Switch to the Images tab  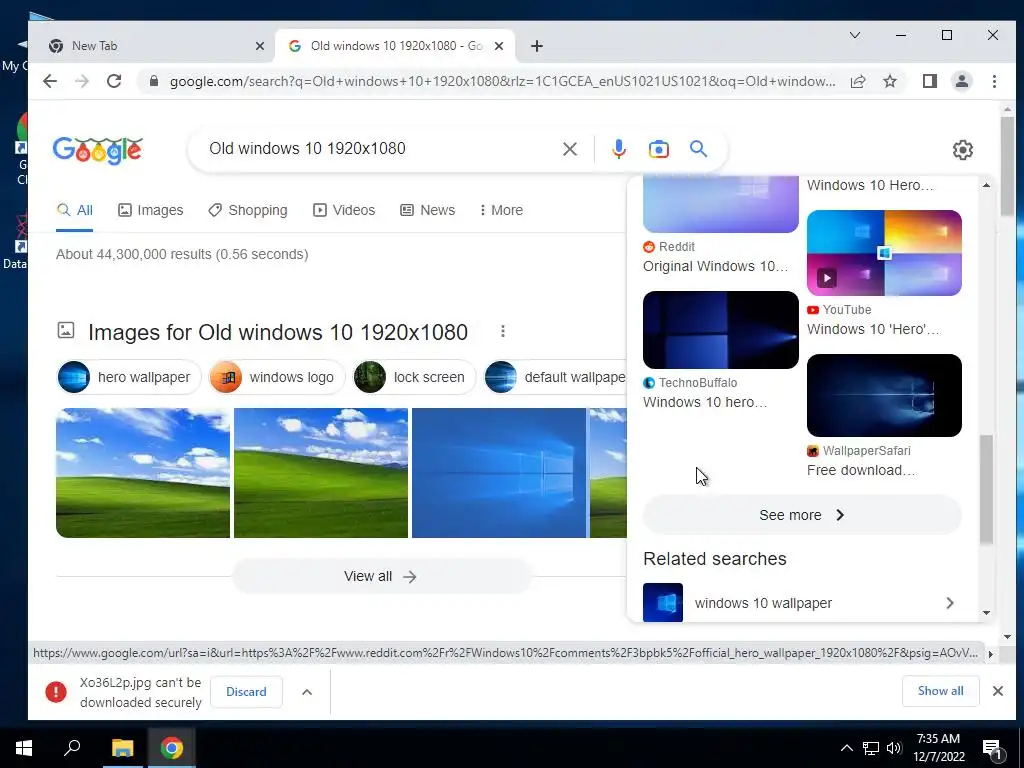tap(150, 210)
